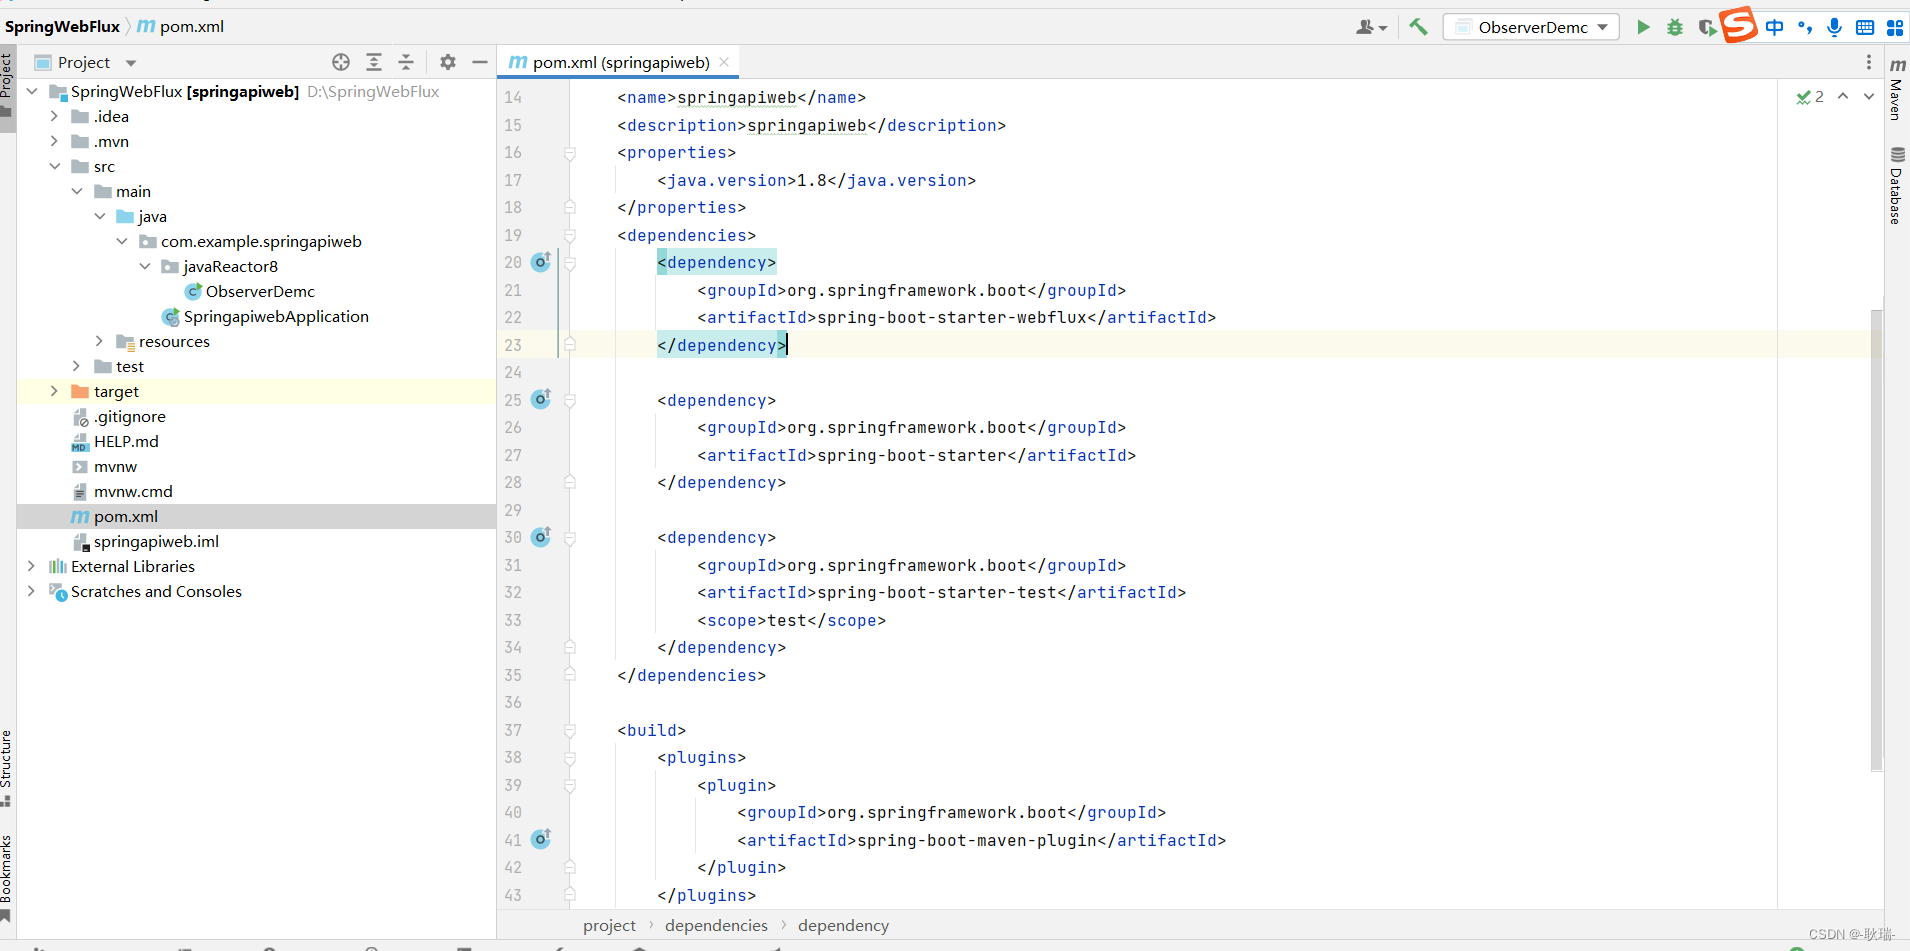This screenshot has height=951, width=1910.
Task: Close the pom.xml editor tab
Action: 724,62
